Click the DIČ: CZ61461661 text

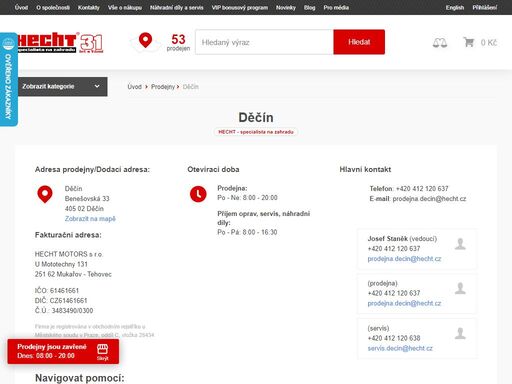tap(61, 301)
